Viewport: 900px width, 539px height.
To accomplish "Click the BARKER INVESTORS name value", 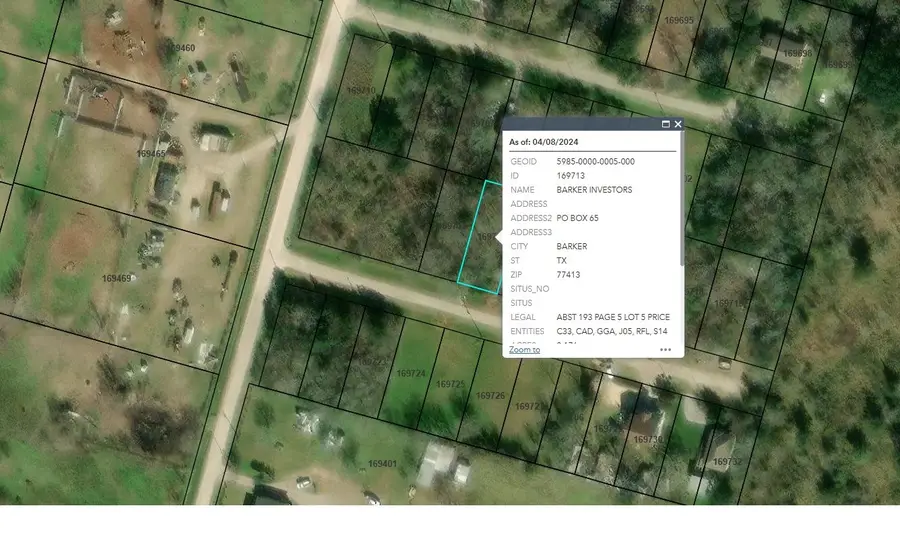I will [x=594, y=189].
